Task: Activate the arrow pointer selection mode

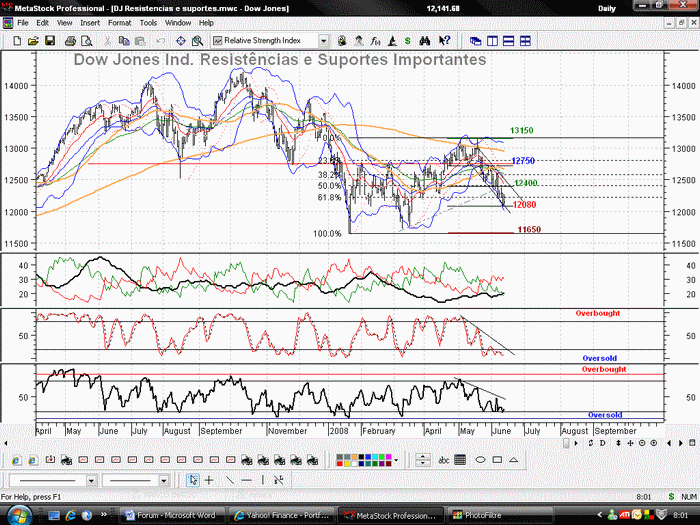Action: click(x=193, y=480)
